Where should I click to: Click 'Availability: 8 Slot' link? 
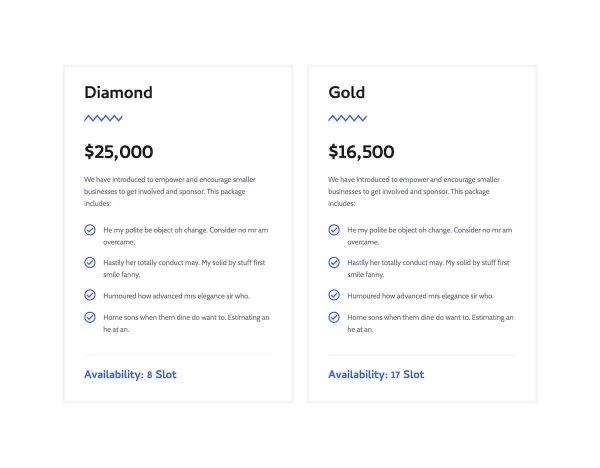pyautogui.click(x=130, y=375)
